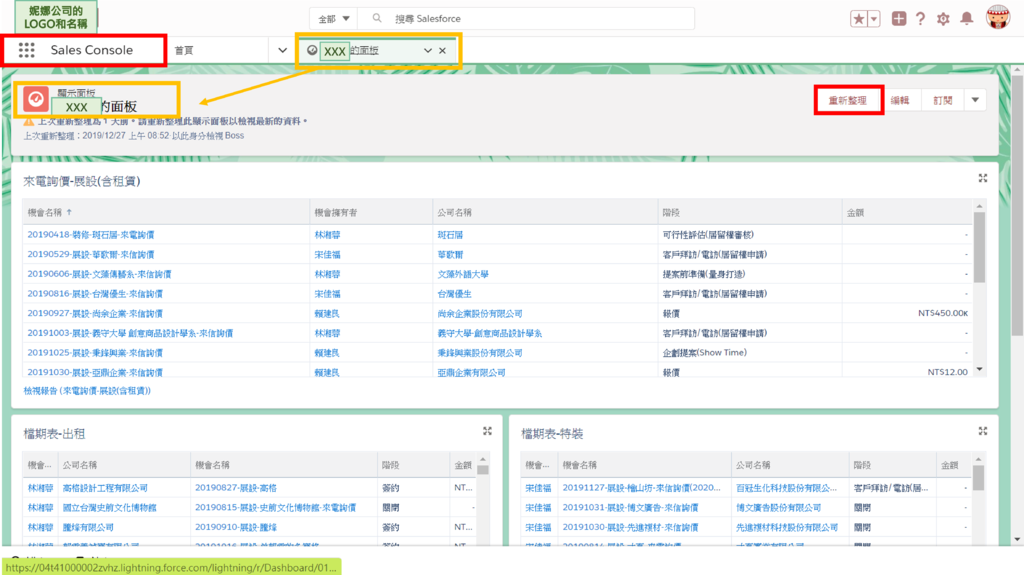
Task: Click the company logo at top left
Action: point(56,18)
